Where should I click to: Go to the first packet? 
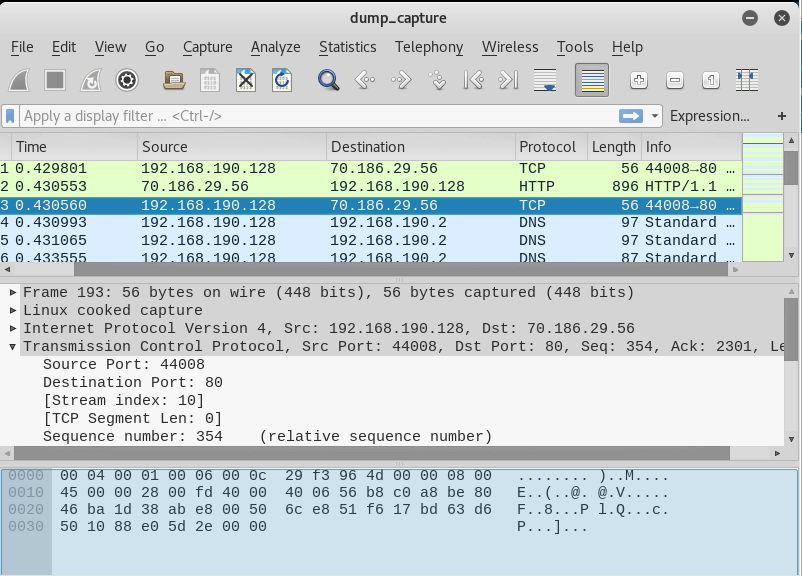pos(473,80)
